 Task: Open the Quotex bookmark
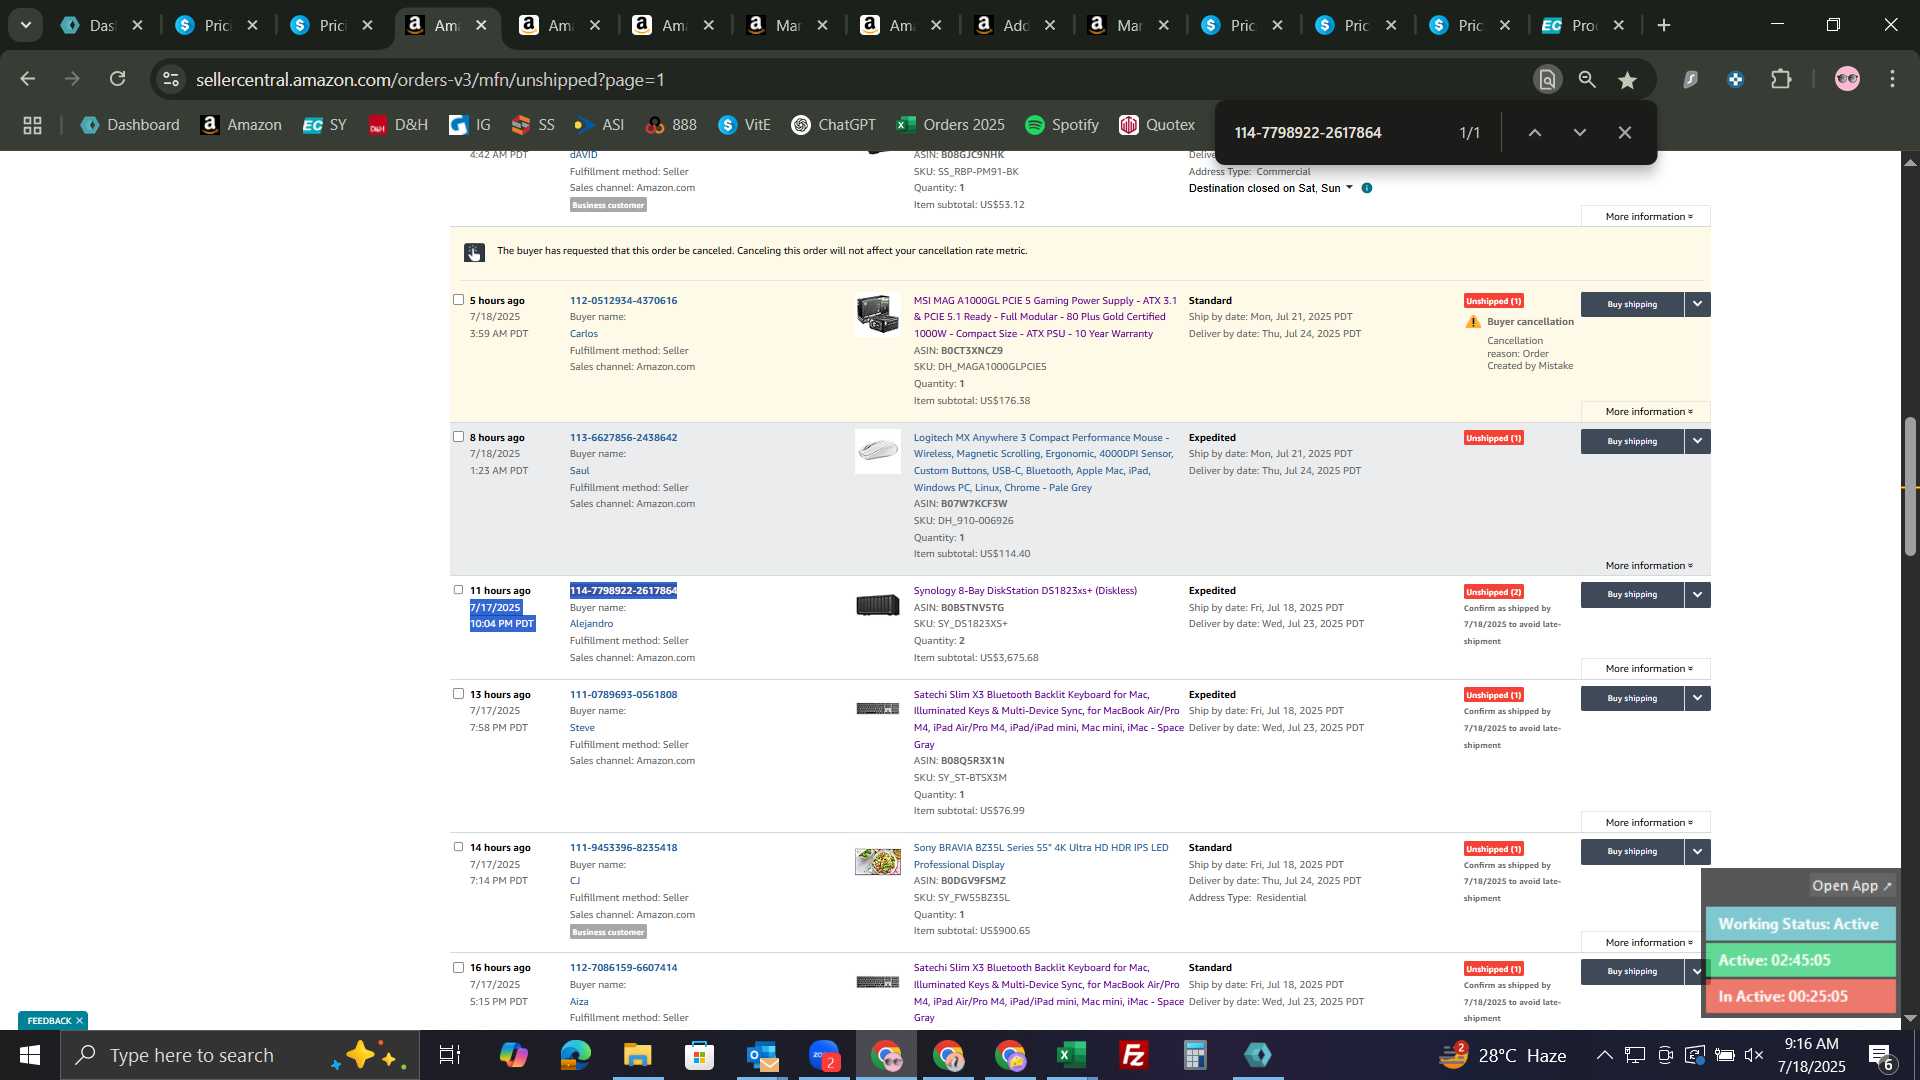(x=1157, y=125)
